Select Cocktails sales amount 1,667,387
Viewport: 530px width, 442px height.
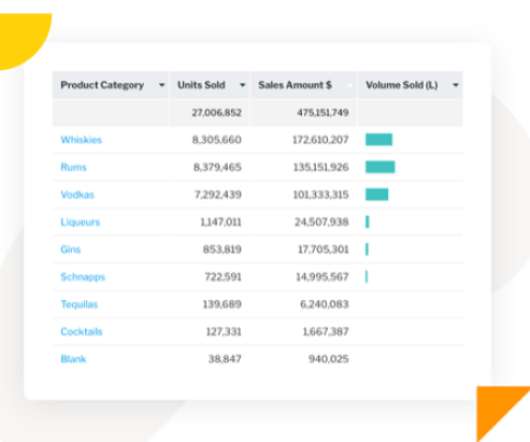(x=326, y=332)
